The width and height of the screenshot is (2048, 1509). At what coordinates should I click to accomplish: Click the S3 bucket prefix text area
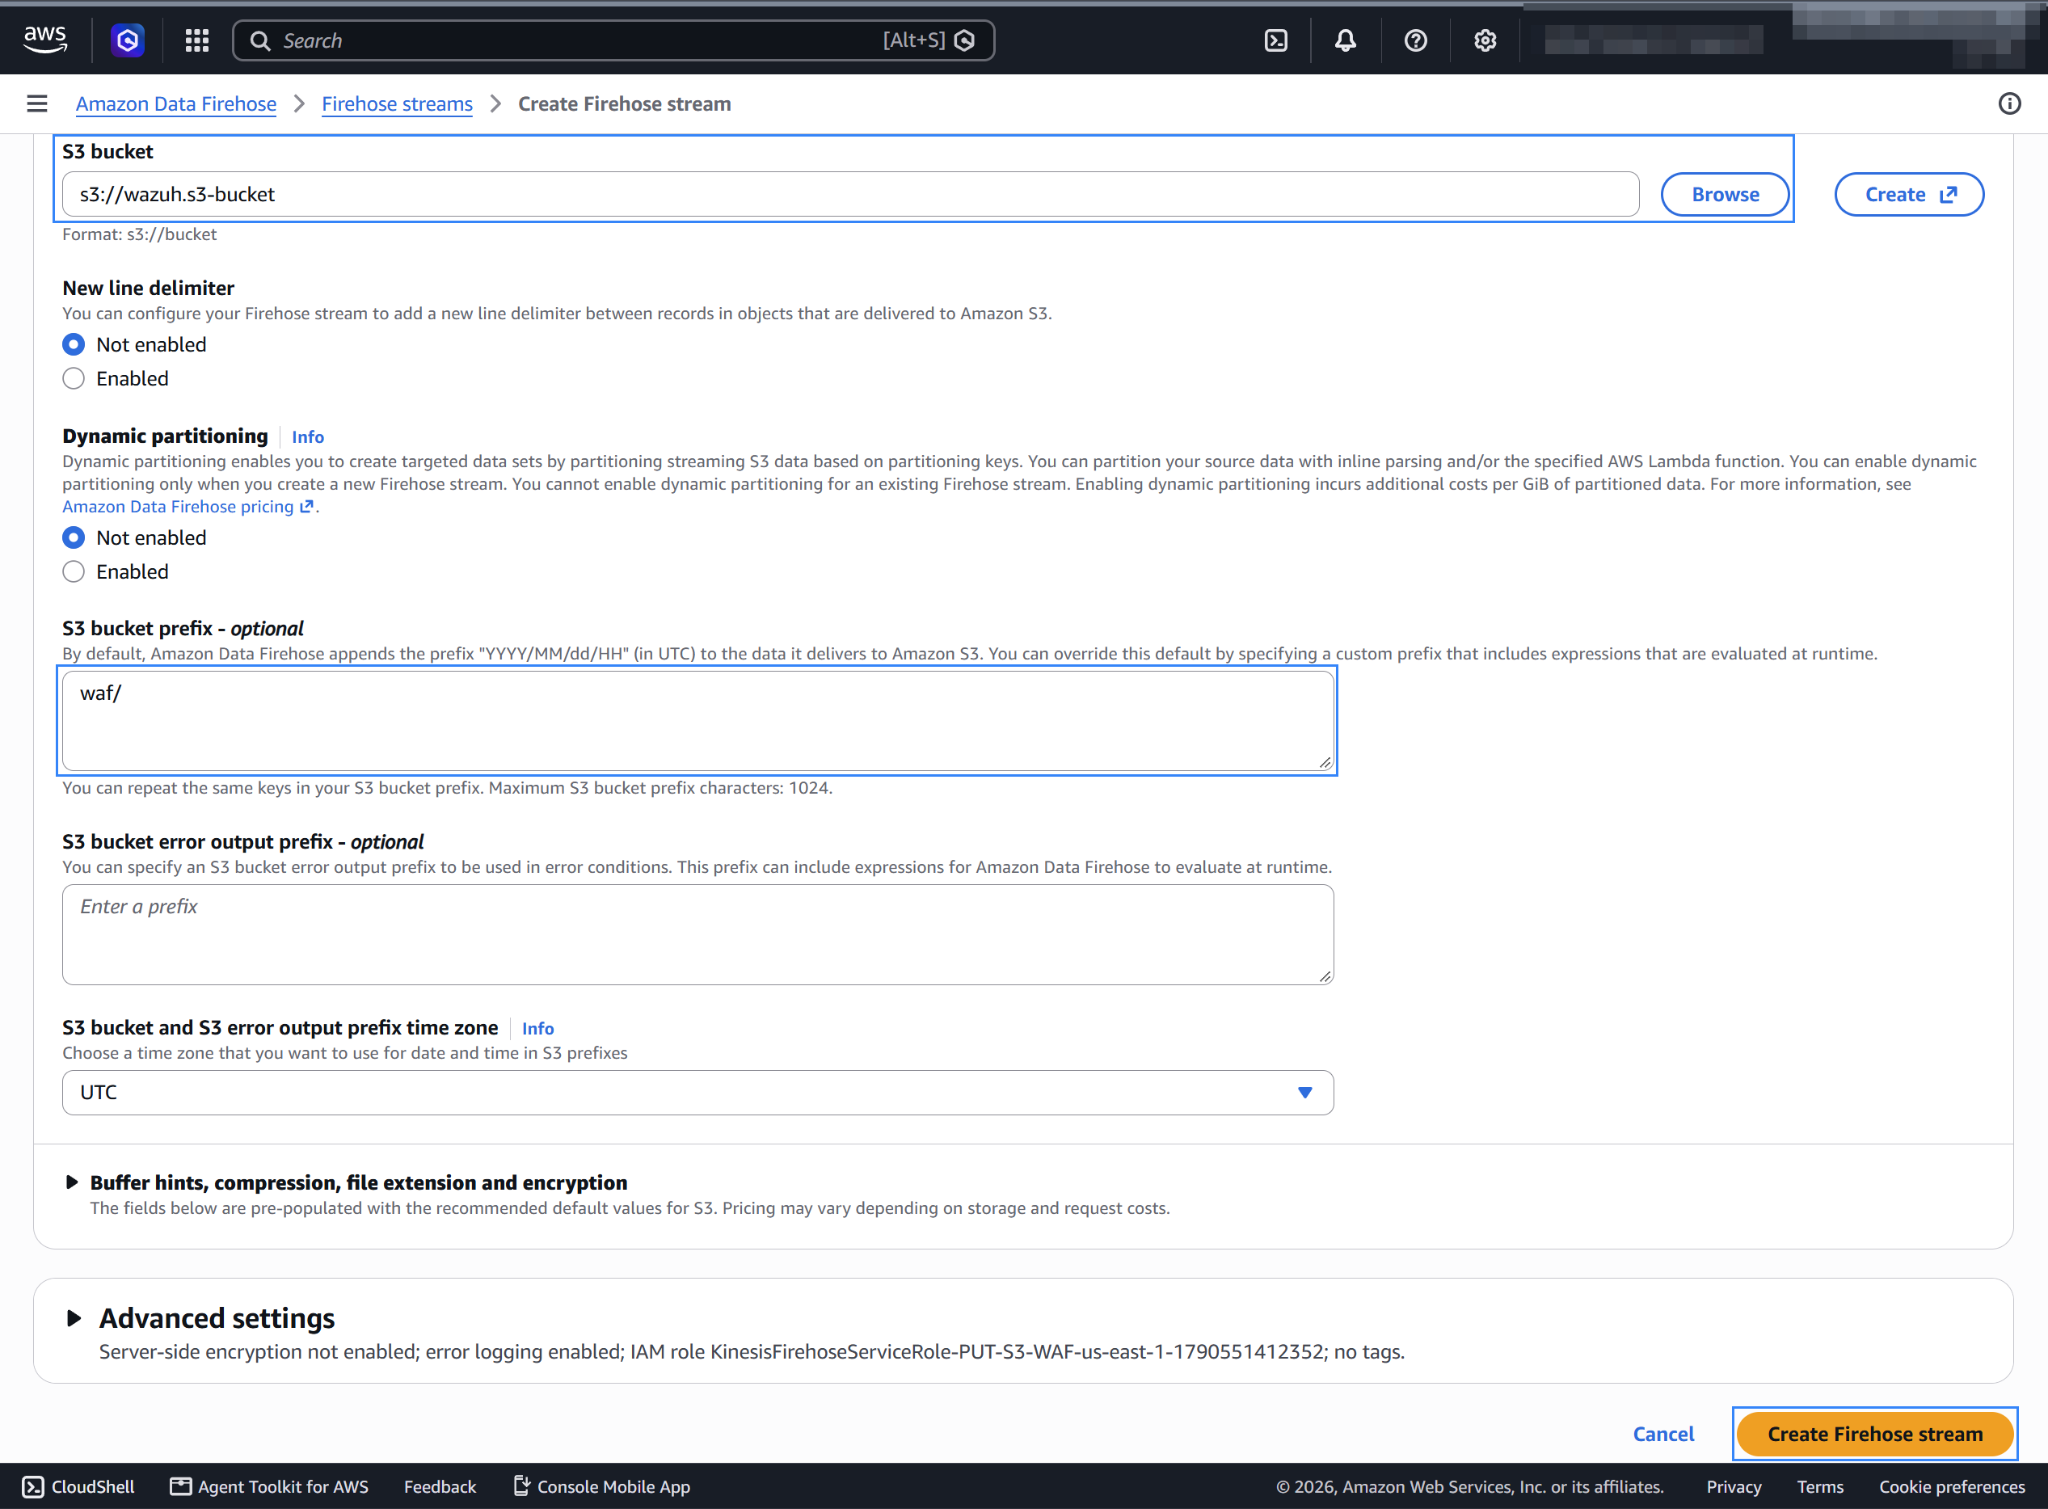(698, 721)
